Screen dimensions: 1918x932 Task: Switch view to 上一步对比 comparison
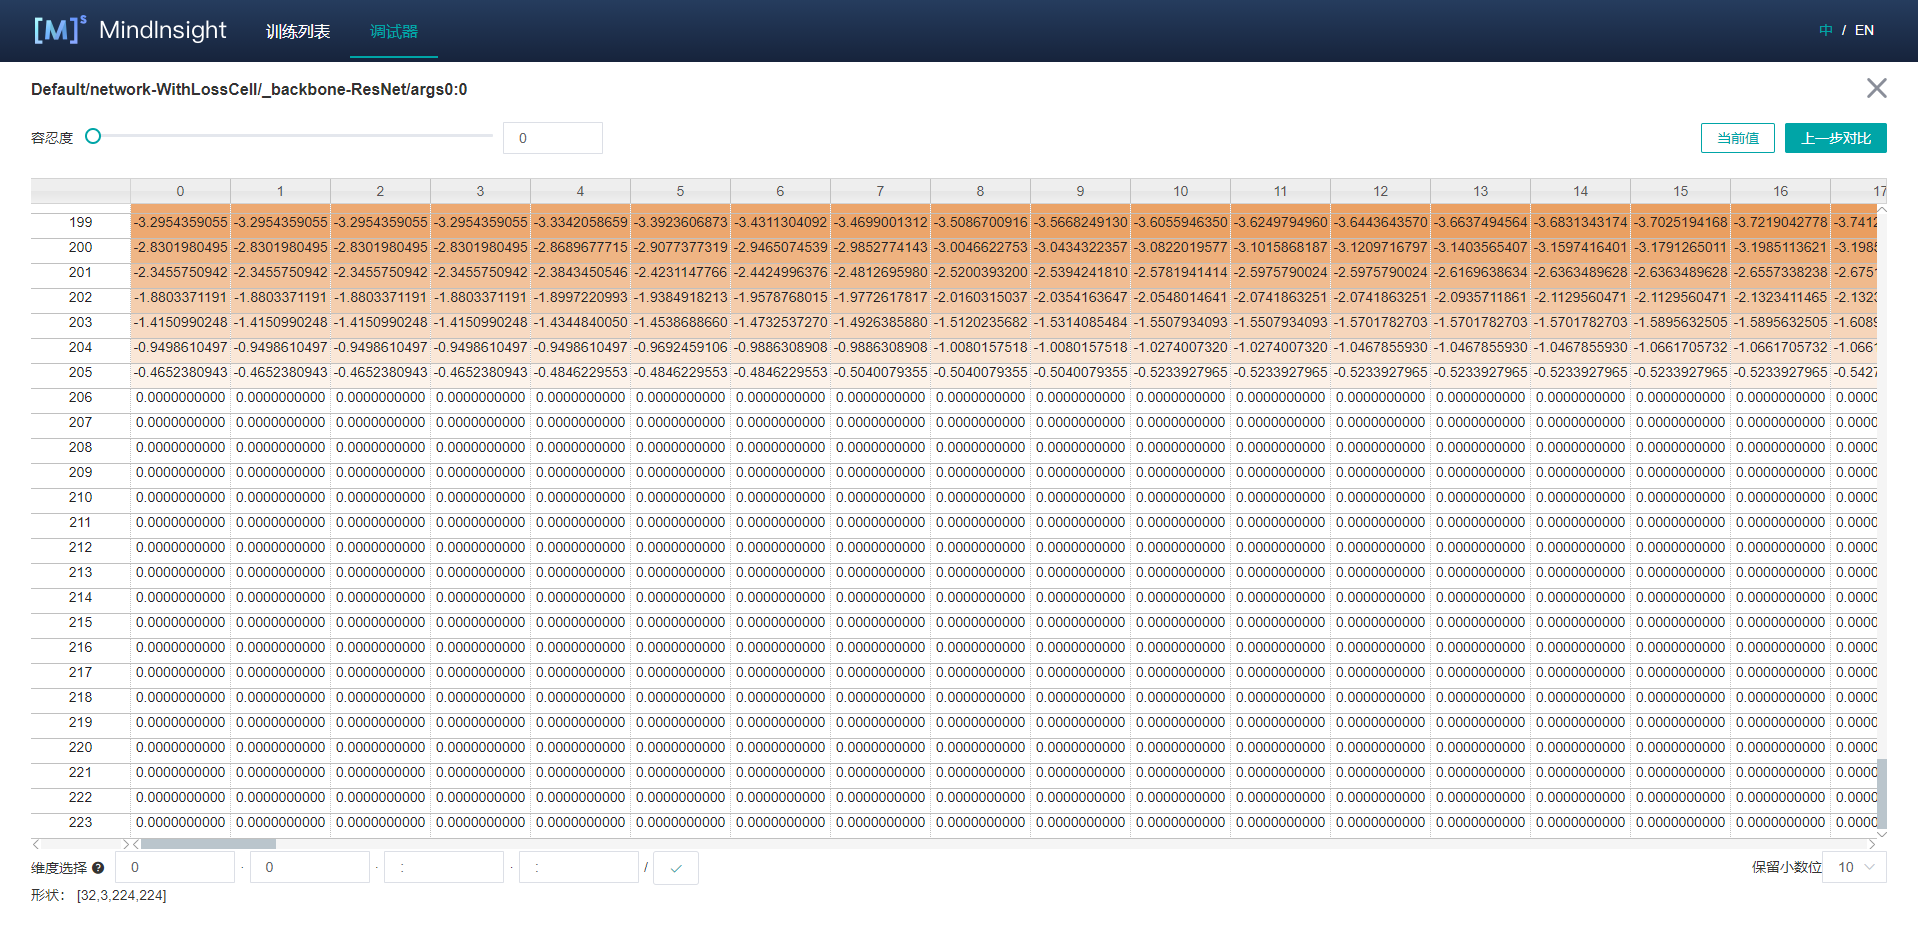coord(1835,138)
